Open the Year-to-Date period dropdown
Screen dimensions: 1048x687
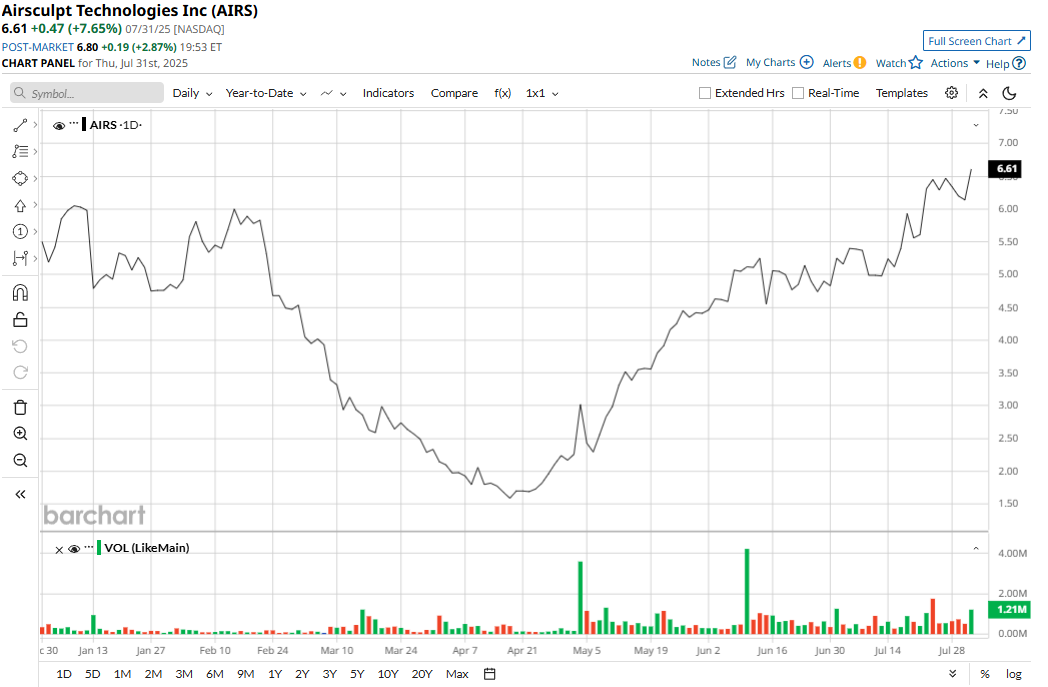click(266, 93)
